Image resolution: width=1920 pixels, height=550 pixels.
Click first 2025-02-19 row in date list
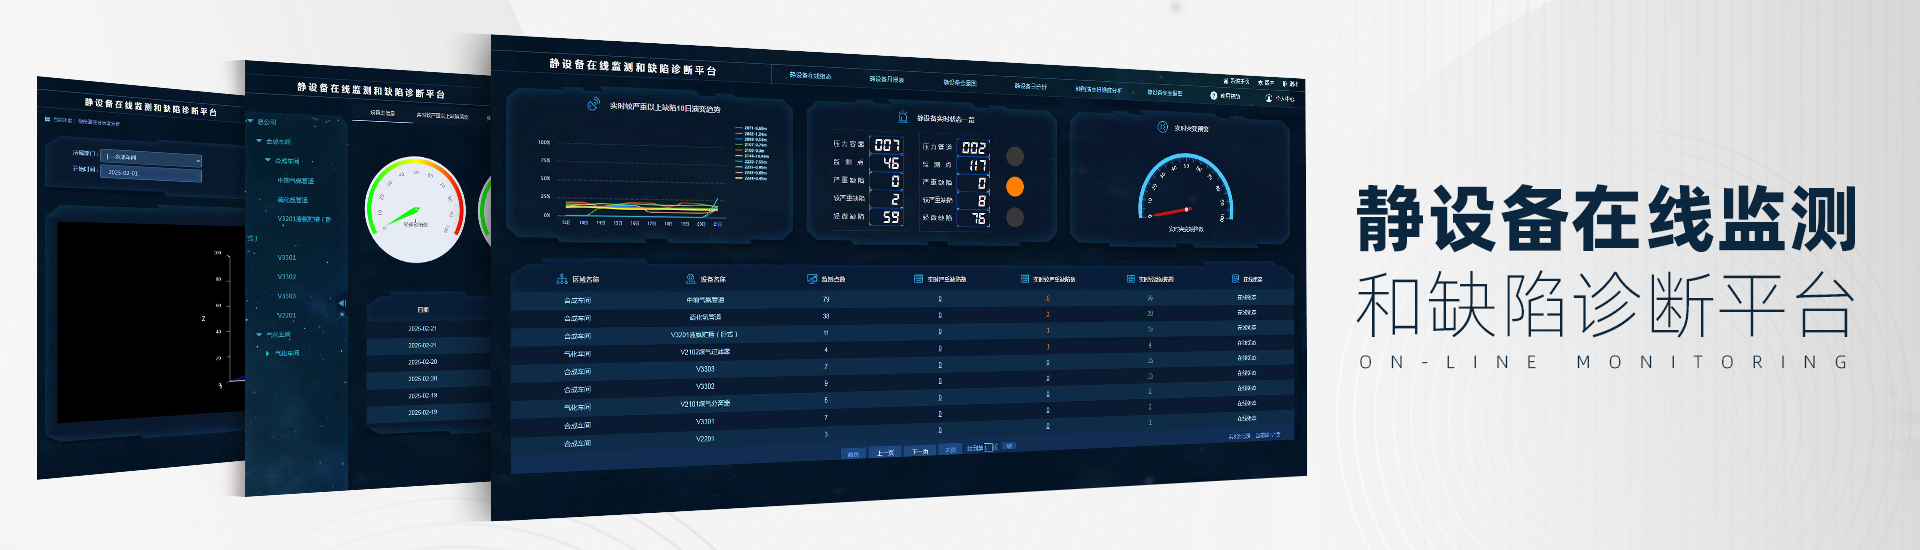click(422, 396)
